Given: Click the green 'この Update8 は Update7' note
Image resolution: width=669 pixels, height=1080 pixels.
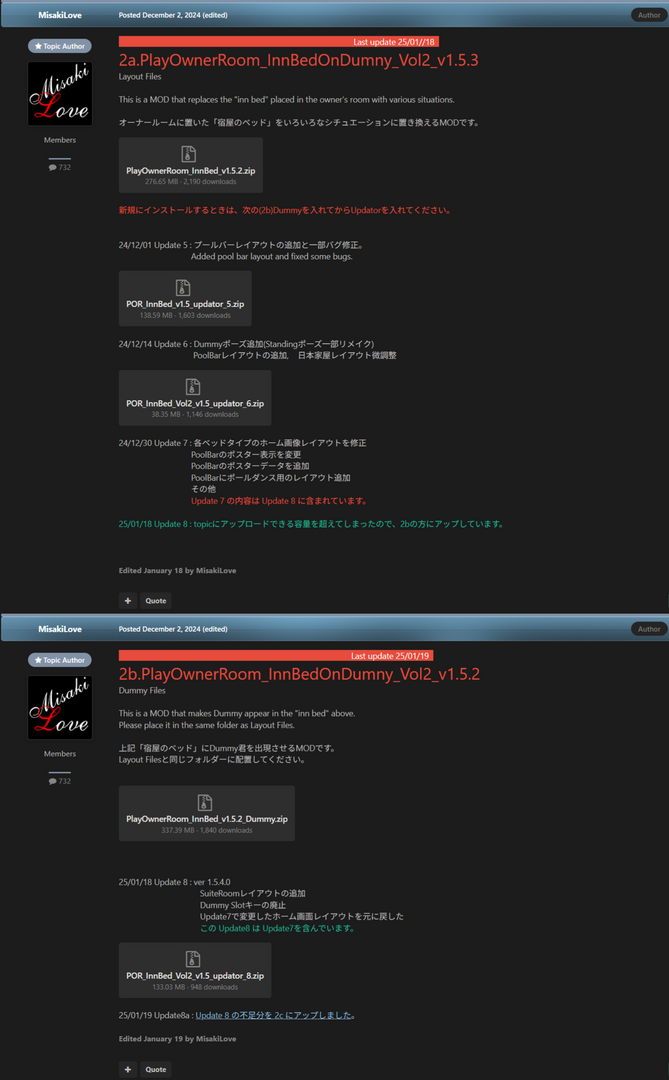Looking at the screenshot, I should pyautogui.click(x=278, y=928).
